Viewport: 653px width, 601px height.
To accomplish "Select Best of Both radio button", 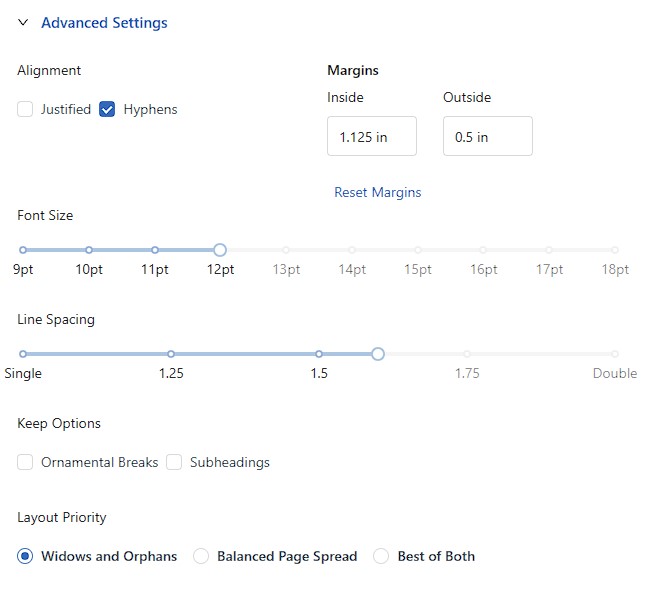I will 381,556.
